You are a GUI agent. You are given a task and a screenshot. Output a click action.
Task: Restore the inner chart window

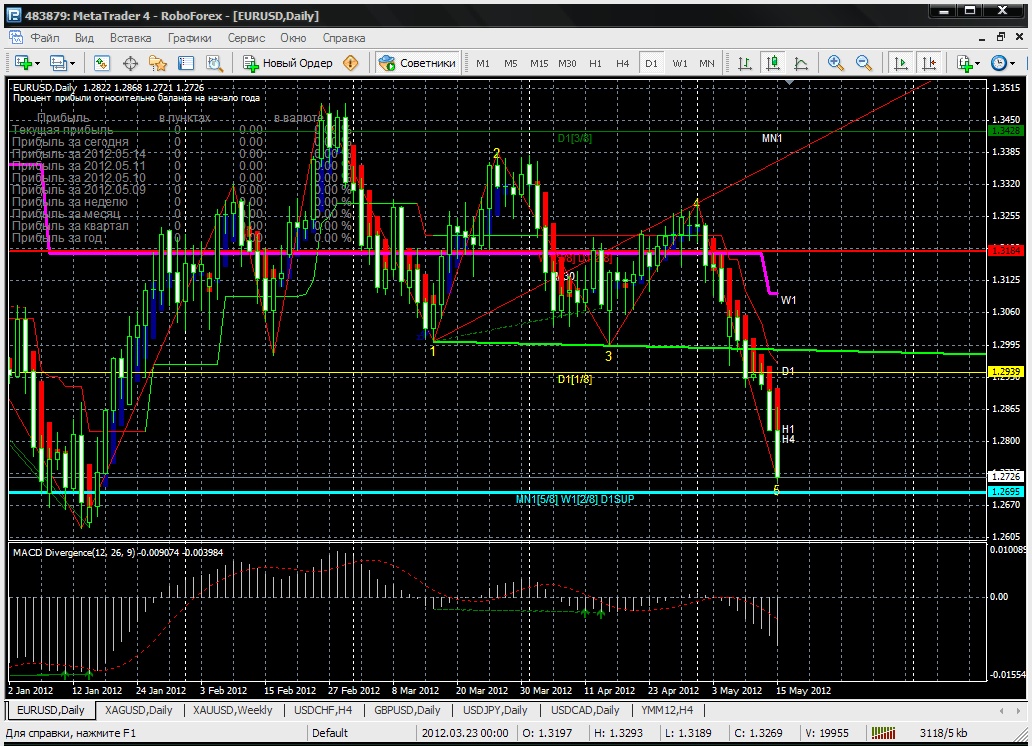point(1000,37)
